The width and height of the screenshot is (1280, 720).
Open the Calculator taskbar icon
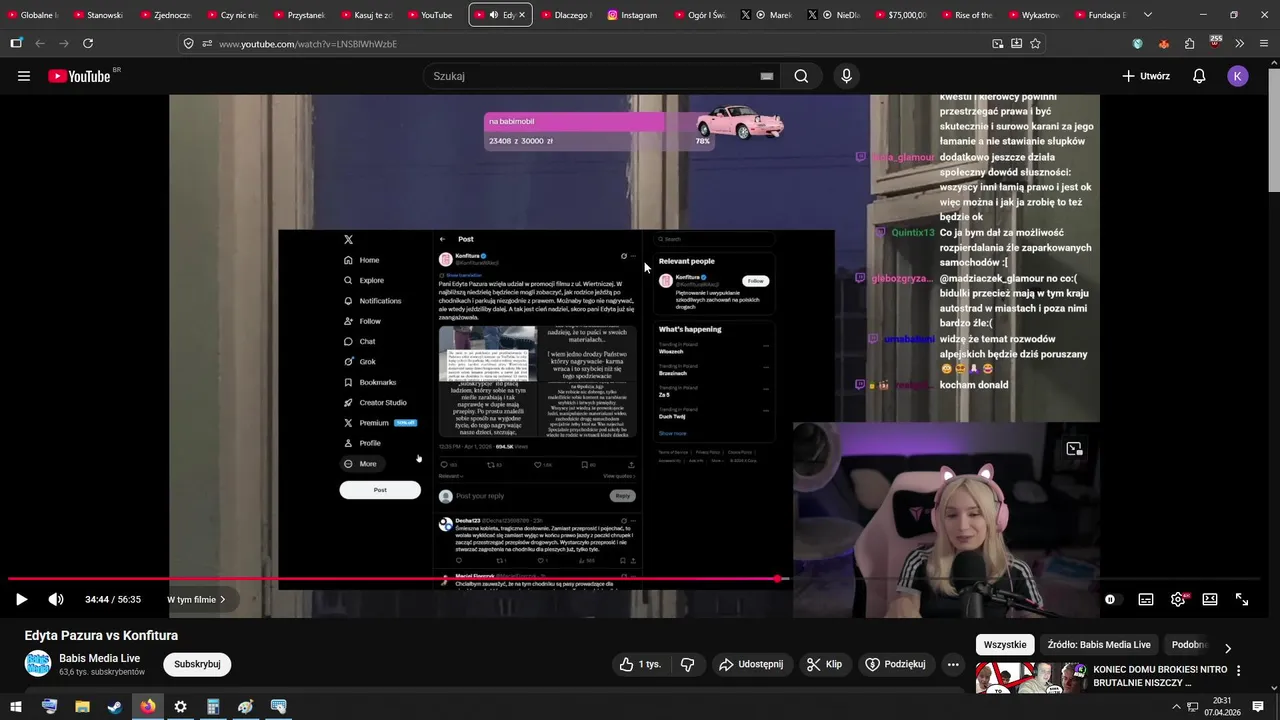(213, 706)
